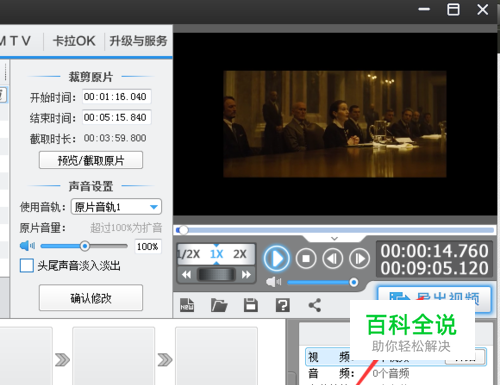Click the 00:00:14.760 current time display

(x=434, y=251)
